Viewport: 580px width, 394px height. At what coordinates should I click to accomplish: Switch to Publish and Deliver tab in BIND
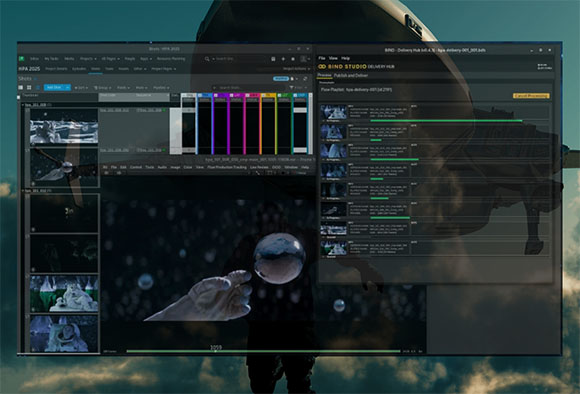tap(351, 75)
